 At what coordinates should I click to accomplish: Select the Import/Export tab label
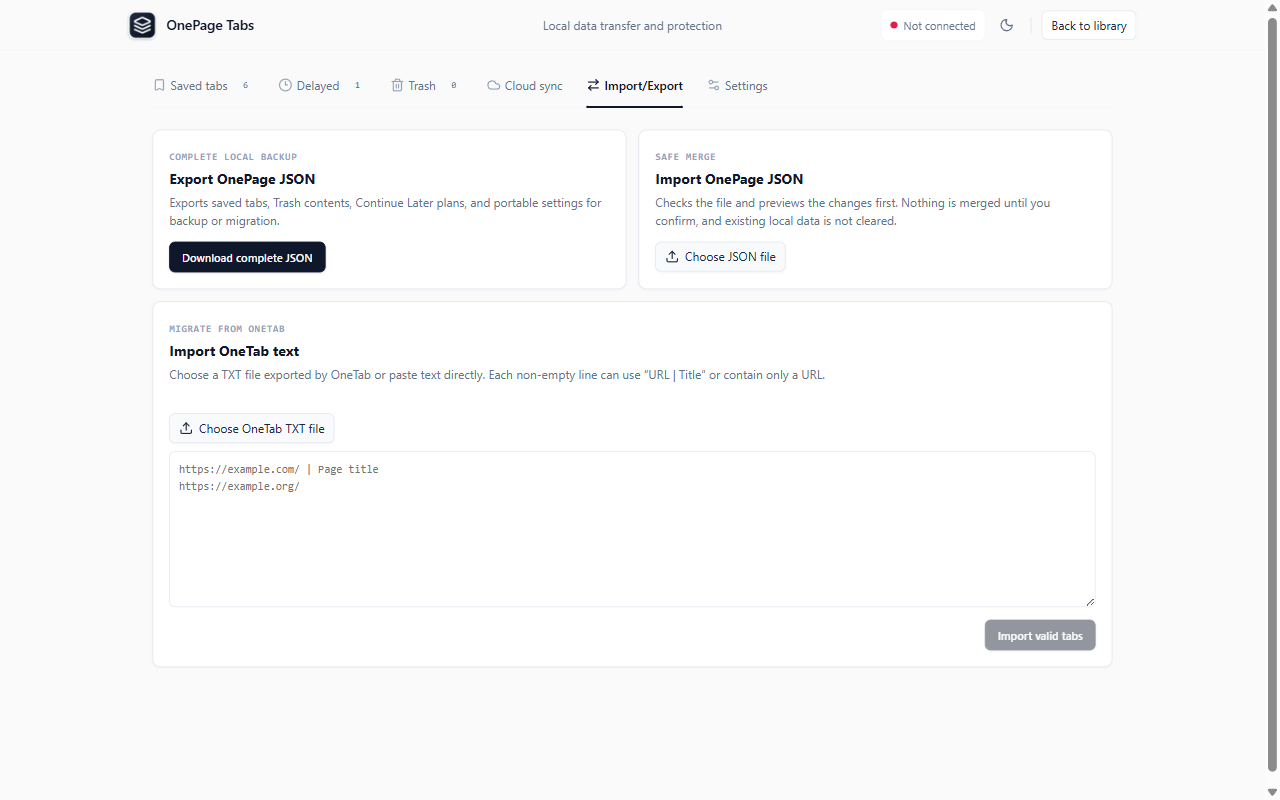pyautogui.click(x=644, y=86)
